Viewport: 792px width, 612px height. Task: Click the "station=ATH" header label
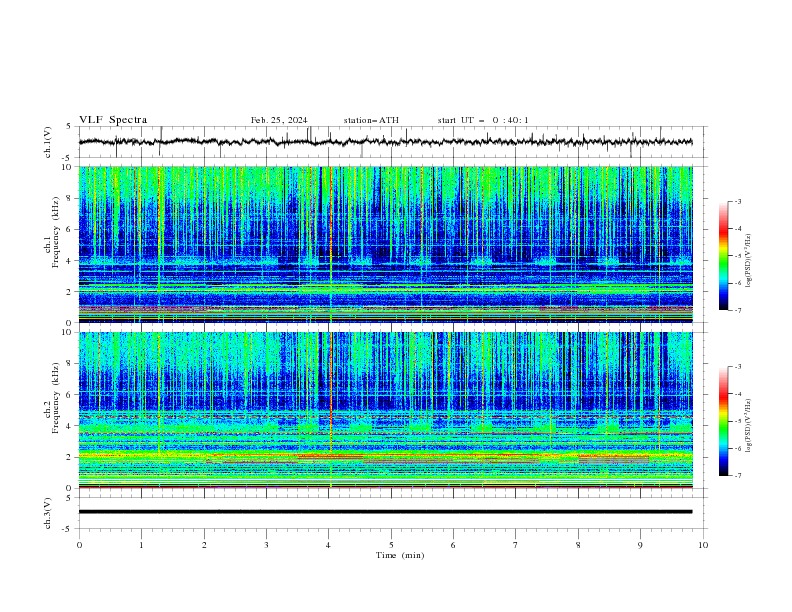pos(371,120)
